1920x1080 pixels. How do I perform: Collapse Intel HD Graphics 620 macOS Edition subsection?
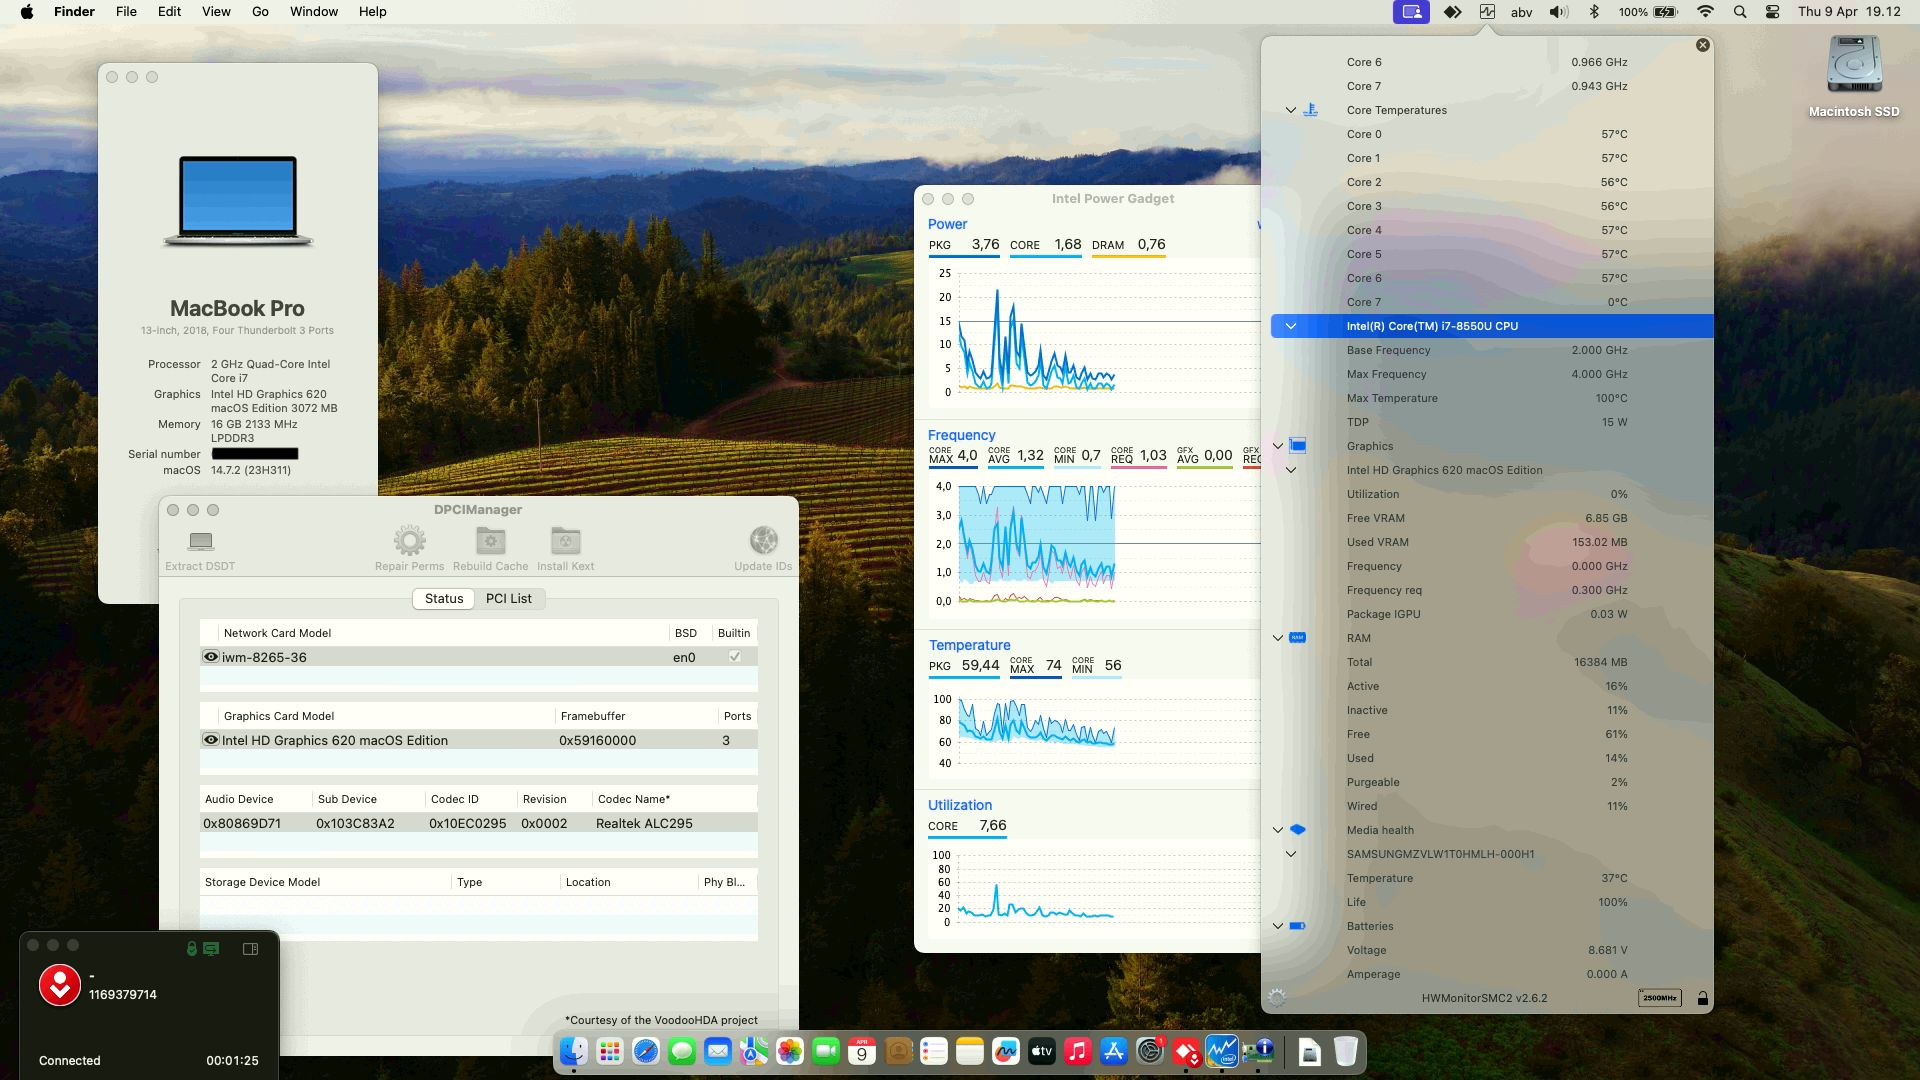coord(1291,470)
